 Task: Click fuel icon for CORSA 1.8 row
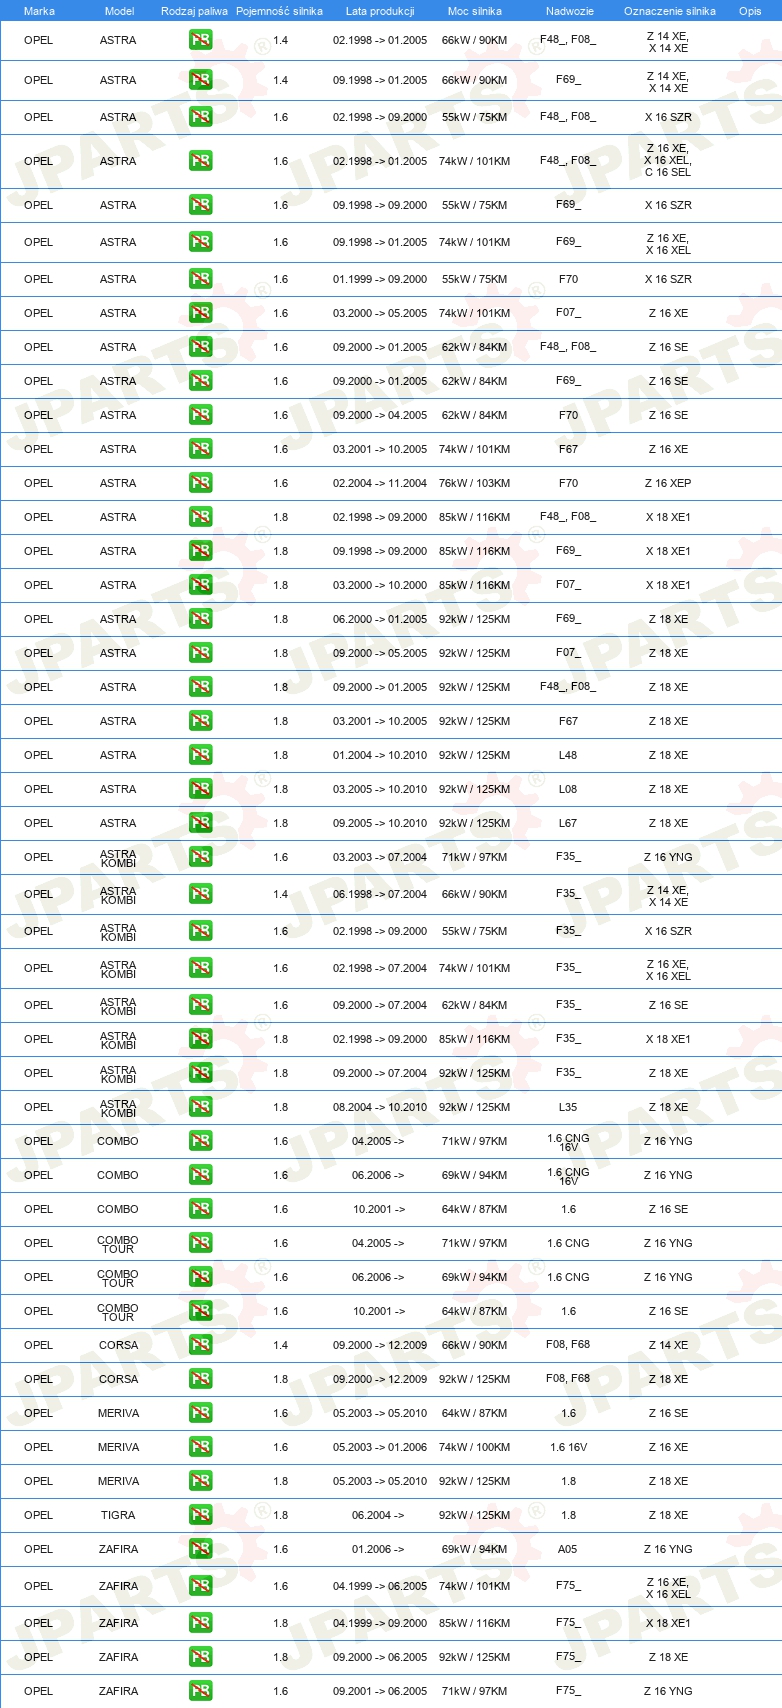[200, 1379]
